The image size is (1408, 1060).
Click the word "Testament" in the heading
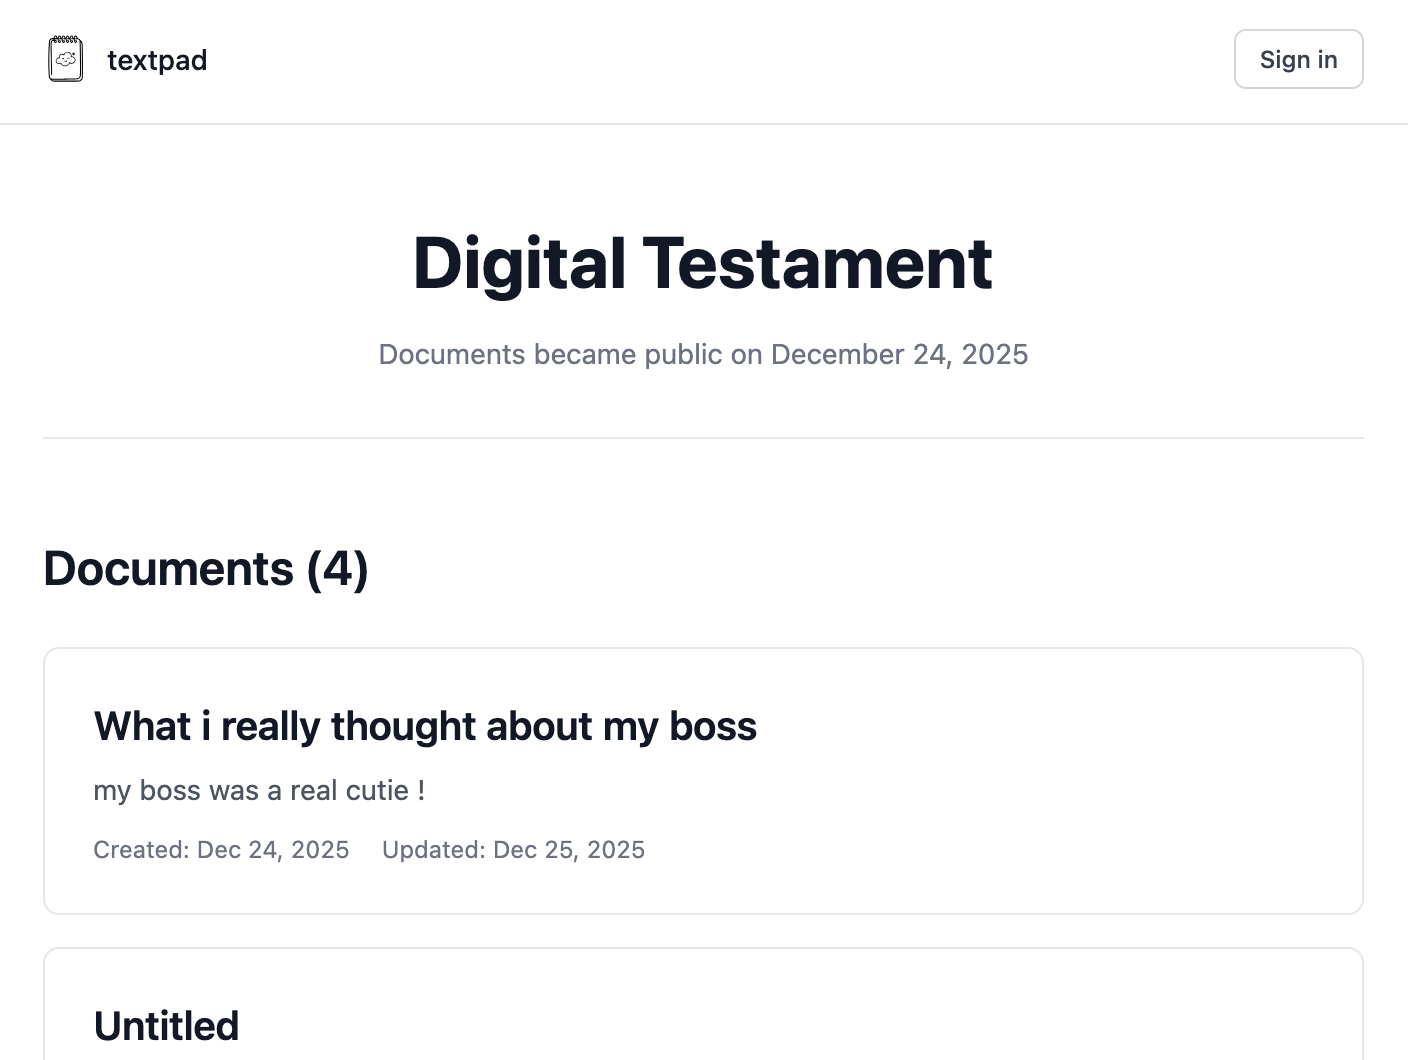tap(817, 264)
